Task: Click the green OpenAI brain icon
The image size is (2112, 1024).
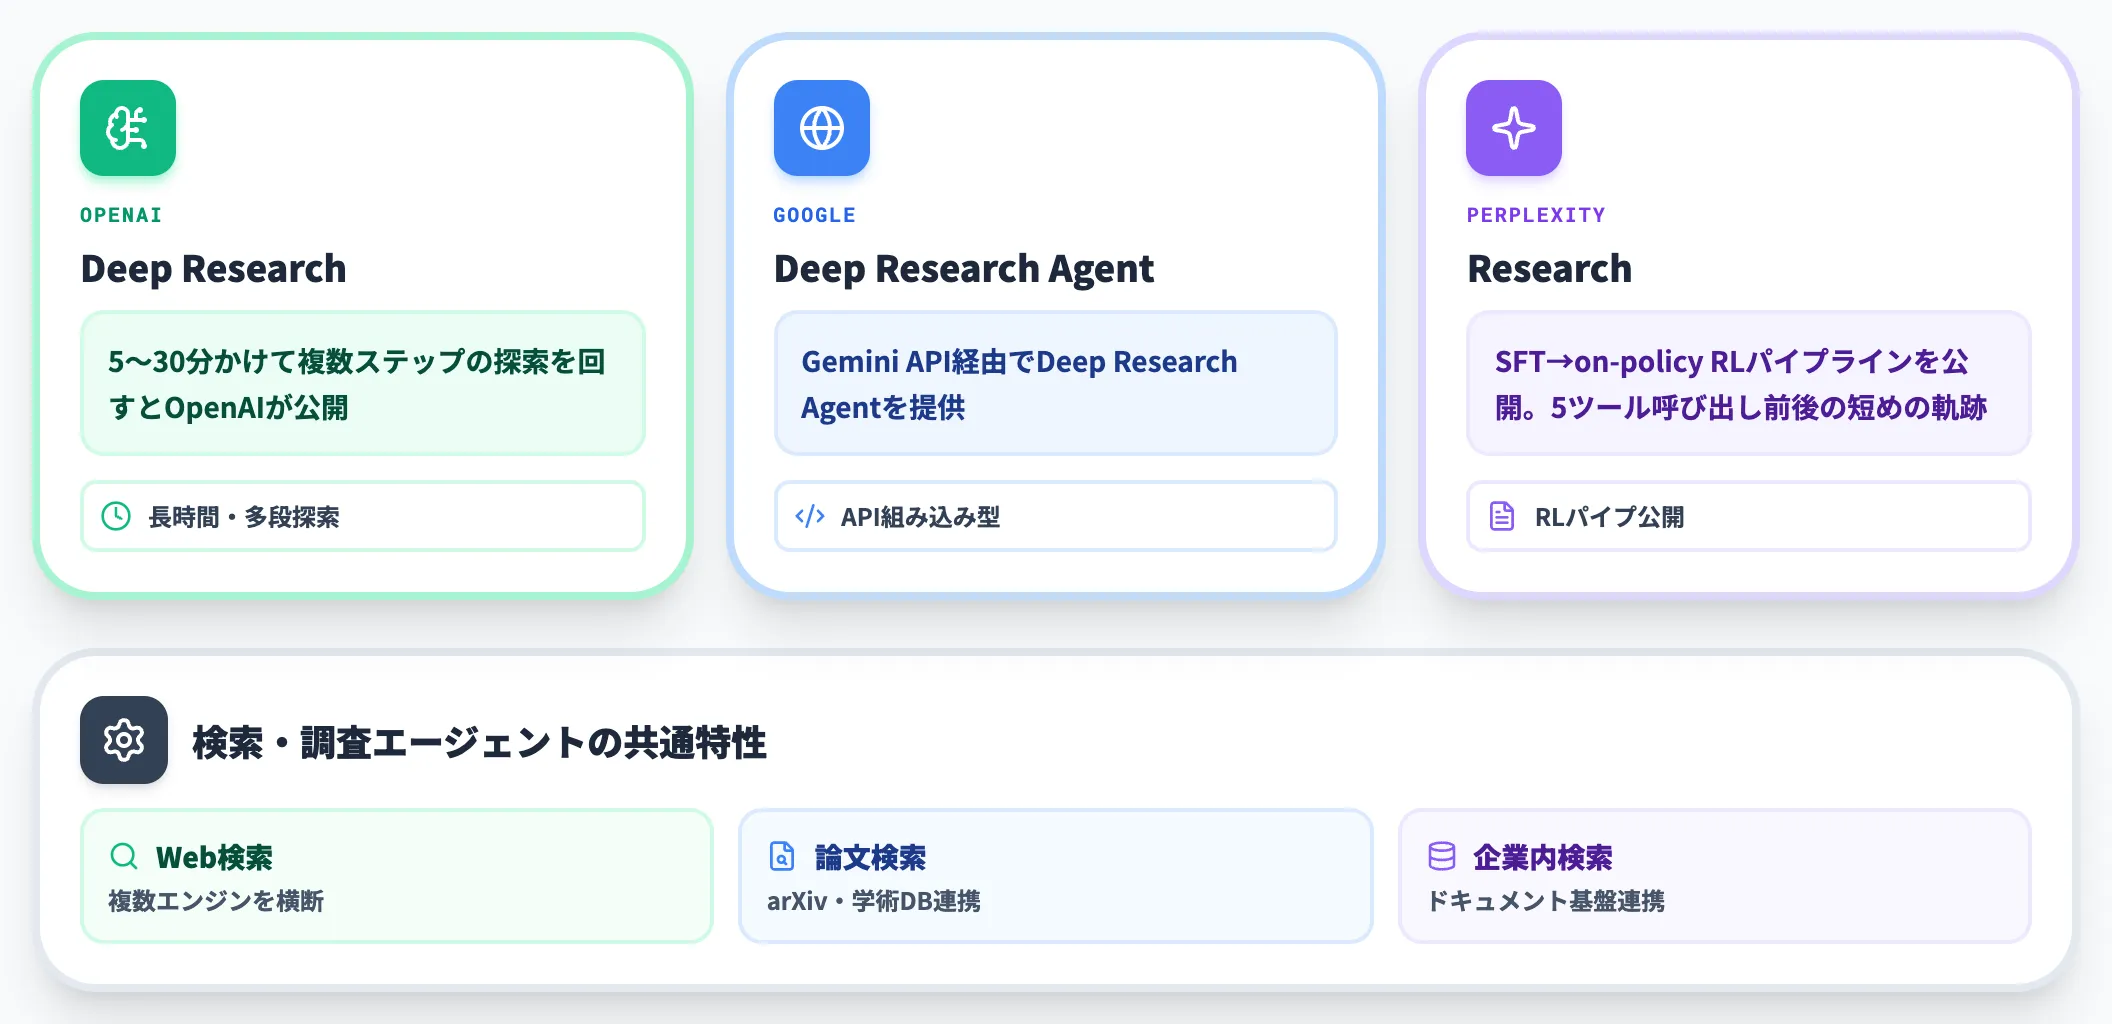Action: click(128, 128)
